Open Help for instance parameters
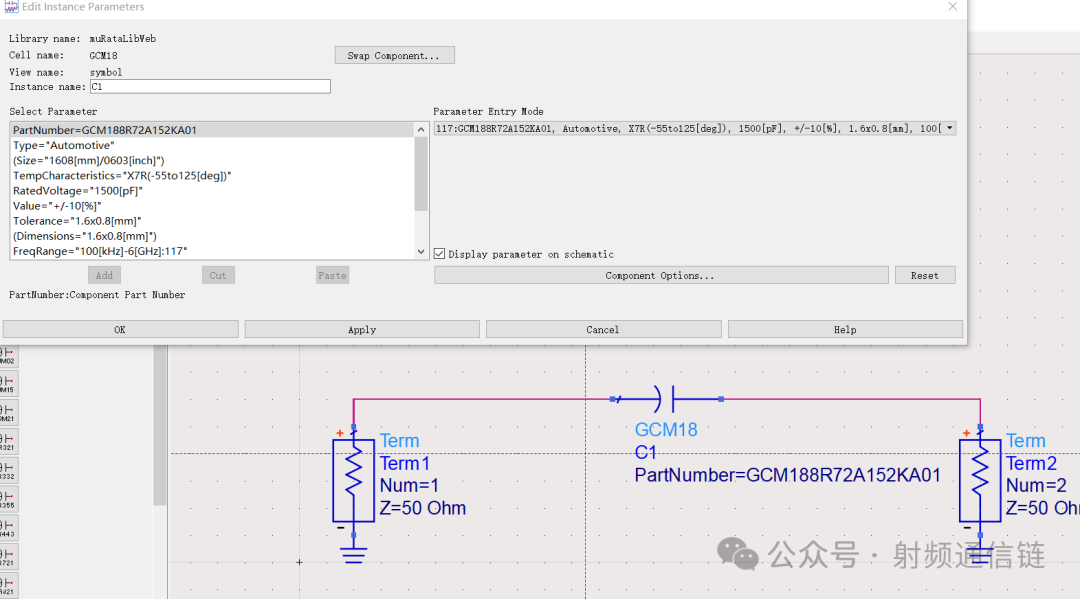The height and width of the screenshot is (599, 1080). tap(845, 330)
